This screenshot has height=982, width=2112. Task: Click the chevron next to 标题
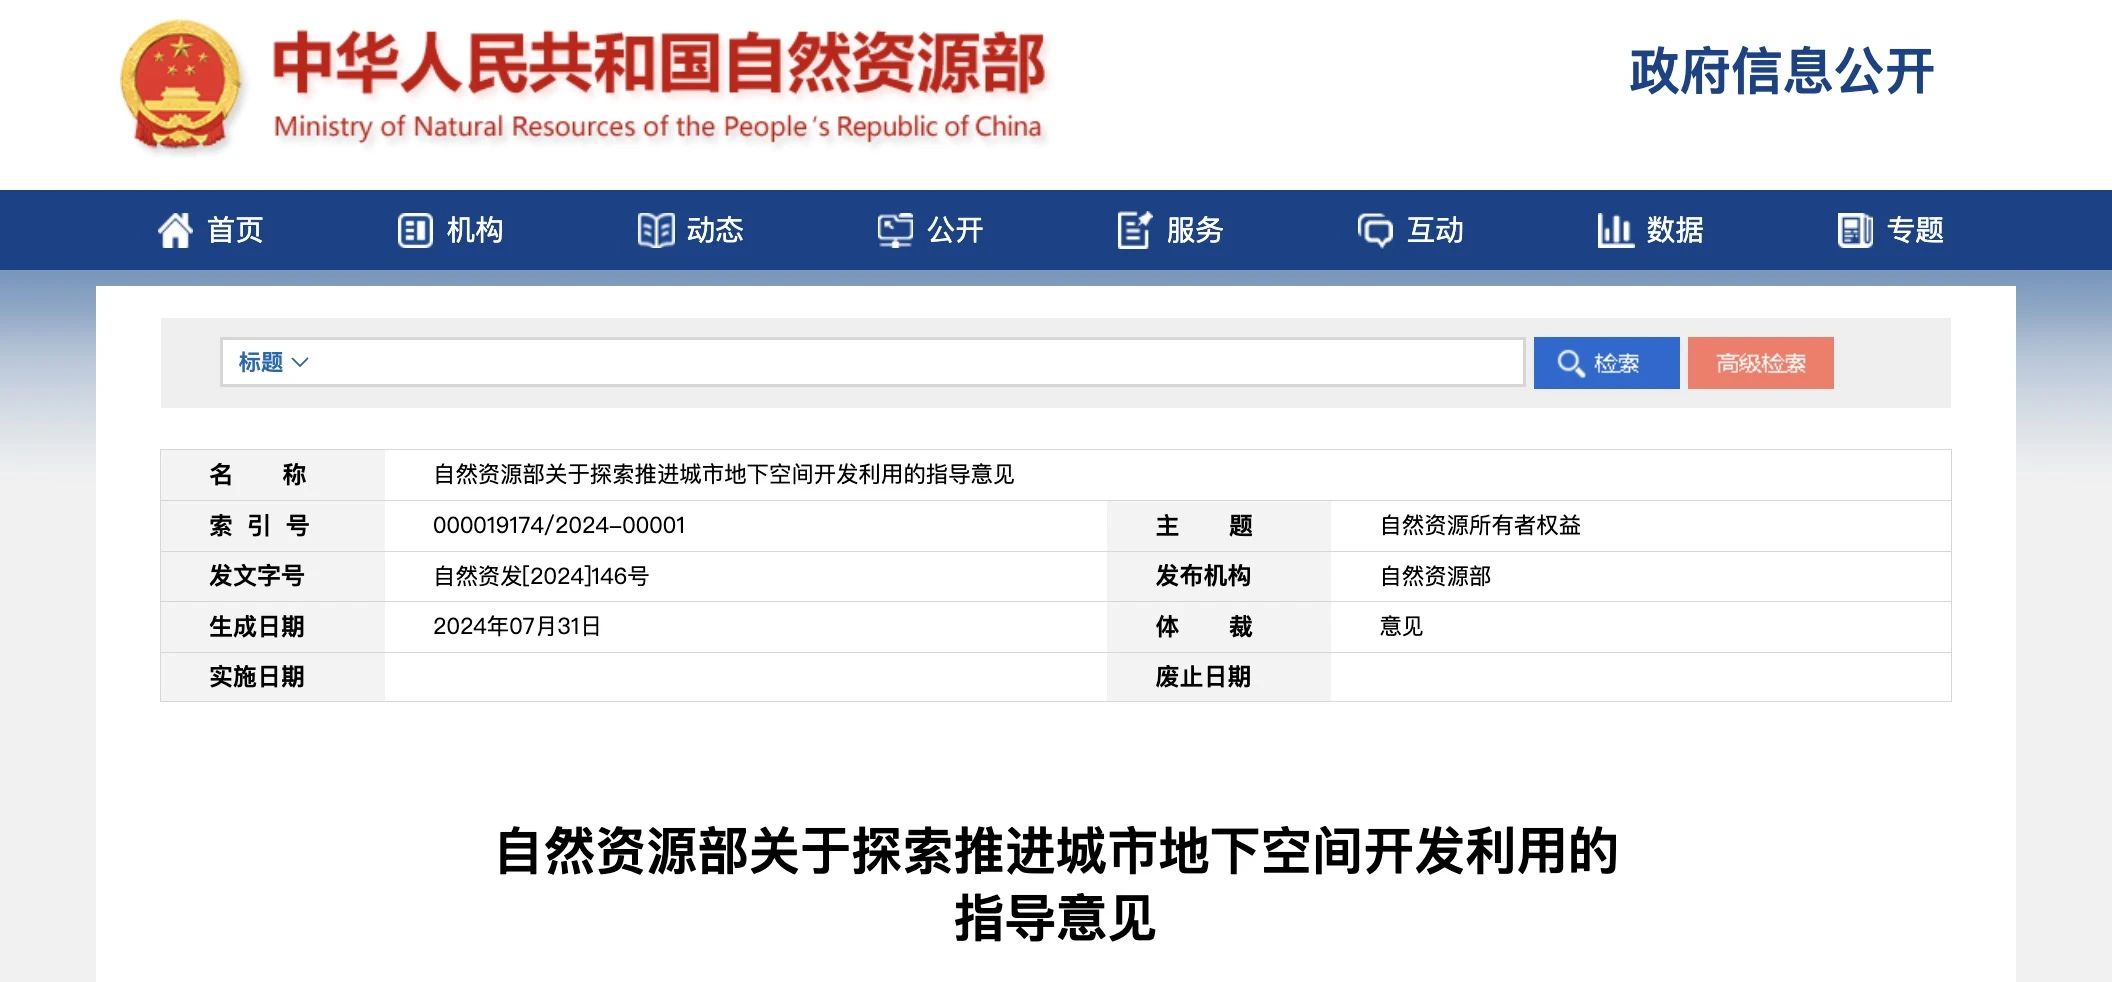coord(300,362)
